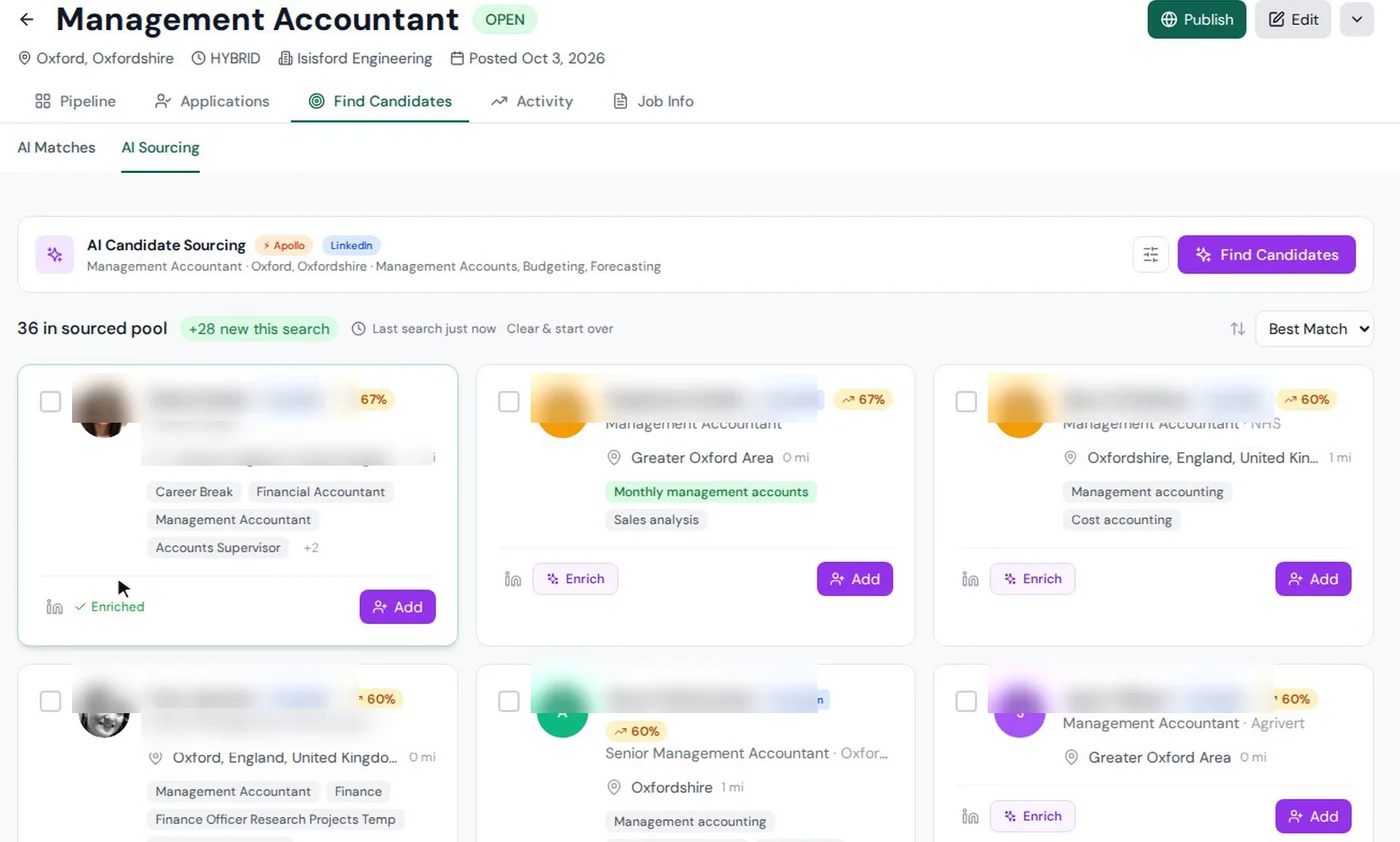Image resolution: width=1400 pixels, height=842 pixels.
Task: Click the calendar icon by Posted Oct 3, 2026
Action: click(x=457, y=58)
